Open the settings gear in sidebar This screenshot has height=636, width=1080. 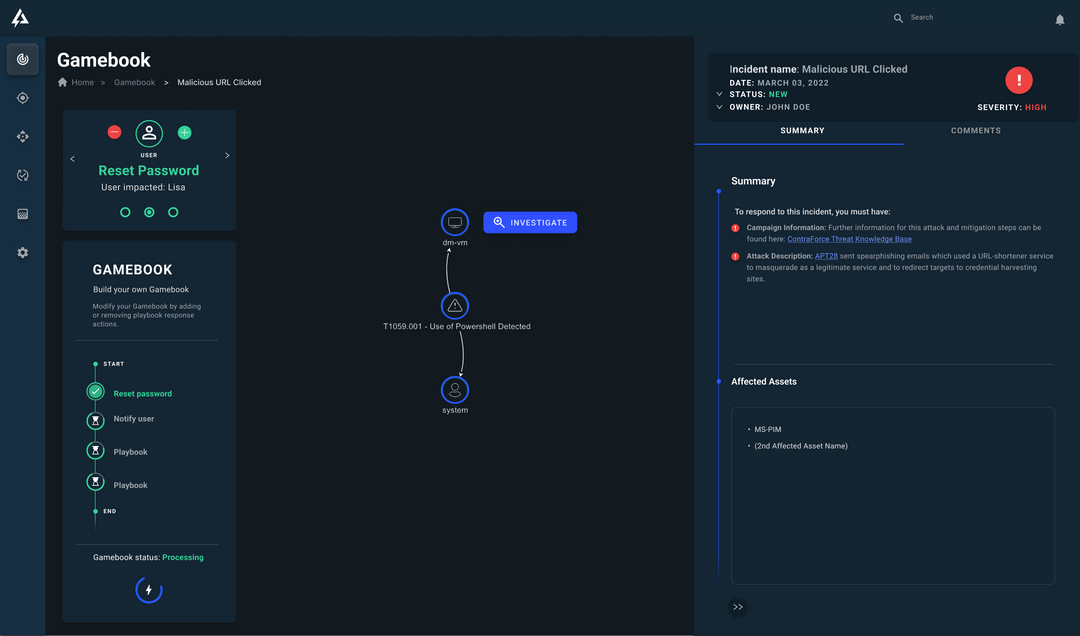(23, 252)
